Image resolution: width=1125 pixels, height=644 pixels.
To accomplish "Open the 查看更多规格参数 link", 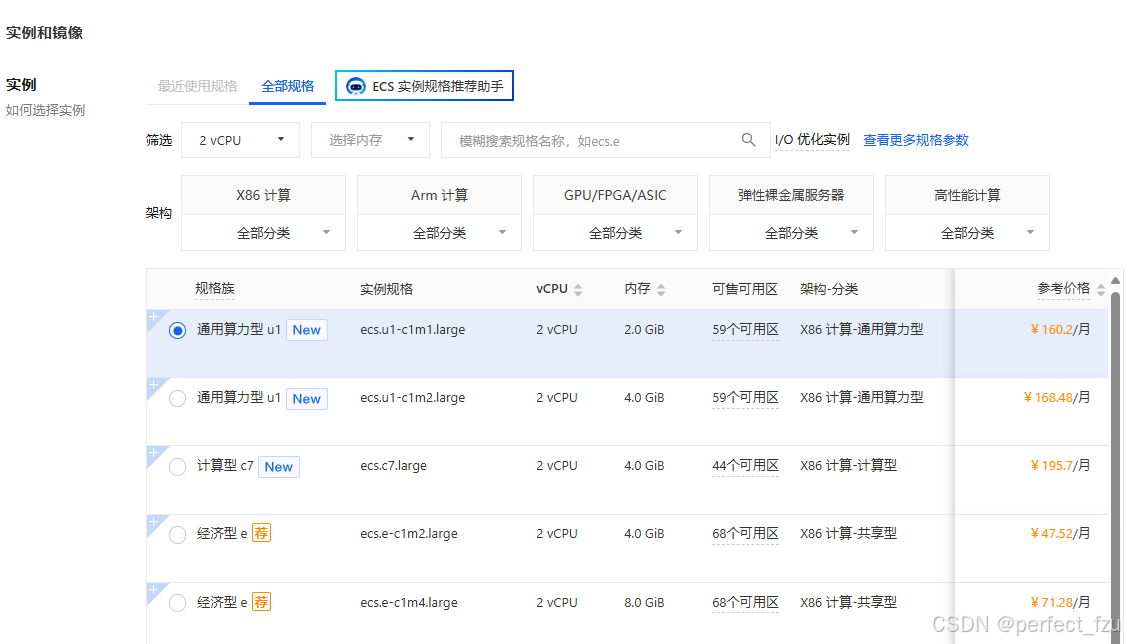I will point(915,140).
